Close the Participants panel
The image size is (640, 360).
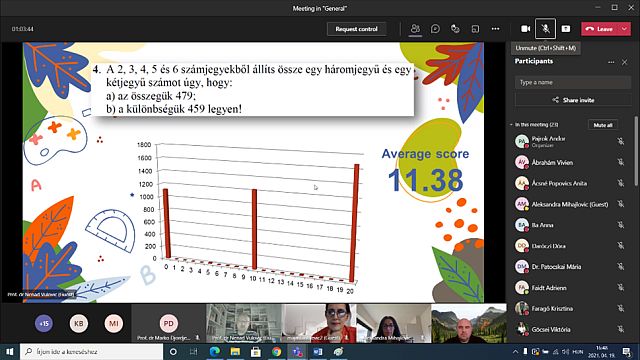(x=624, y=62)
